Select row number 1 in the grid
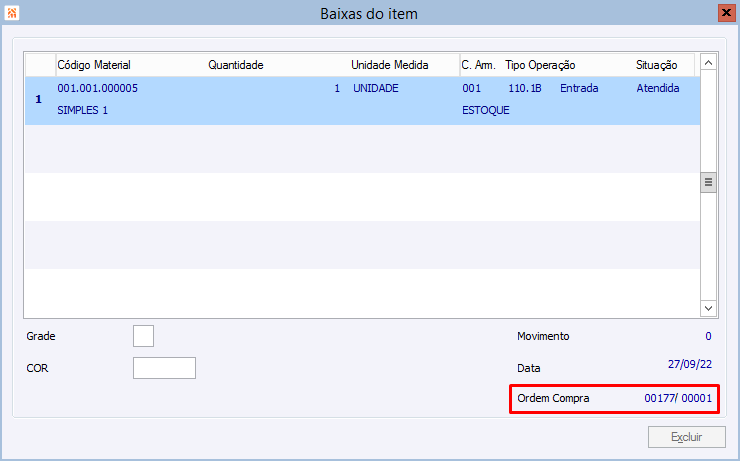740x461 pixels. point(39,100)
